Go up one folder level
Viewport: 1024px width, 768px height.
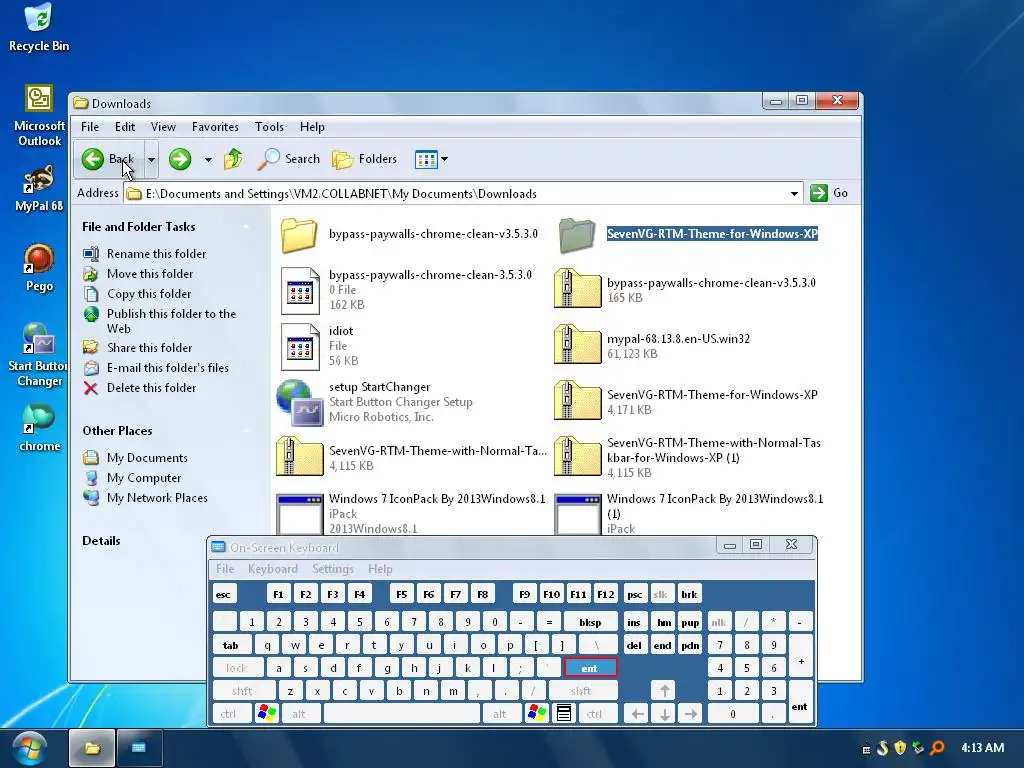[232, 159]
